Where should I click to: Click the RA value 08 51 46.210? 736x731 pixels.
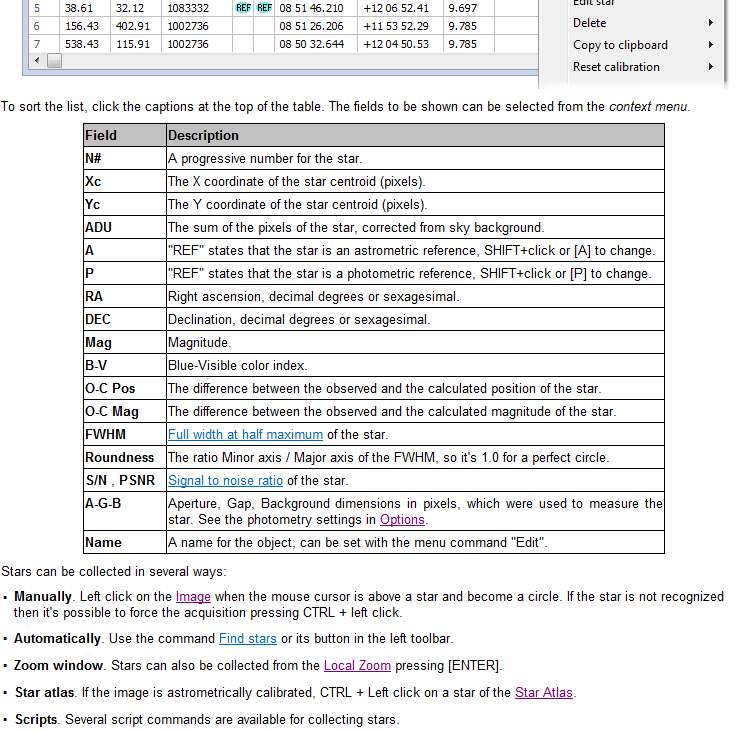(311, 8)
